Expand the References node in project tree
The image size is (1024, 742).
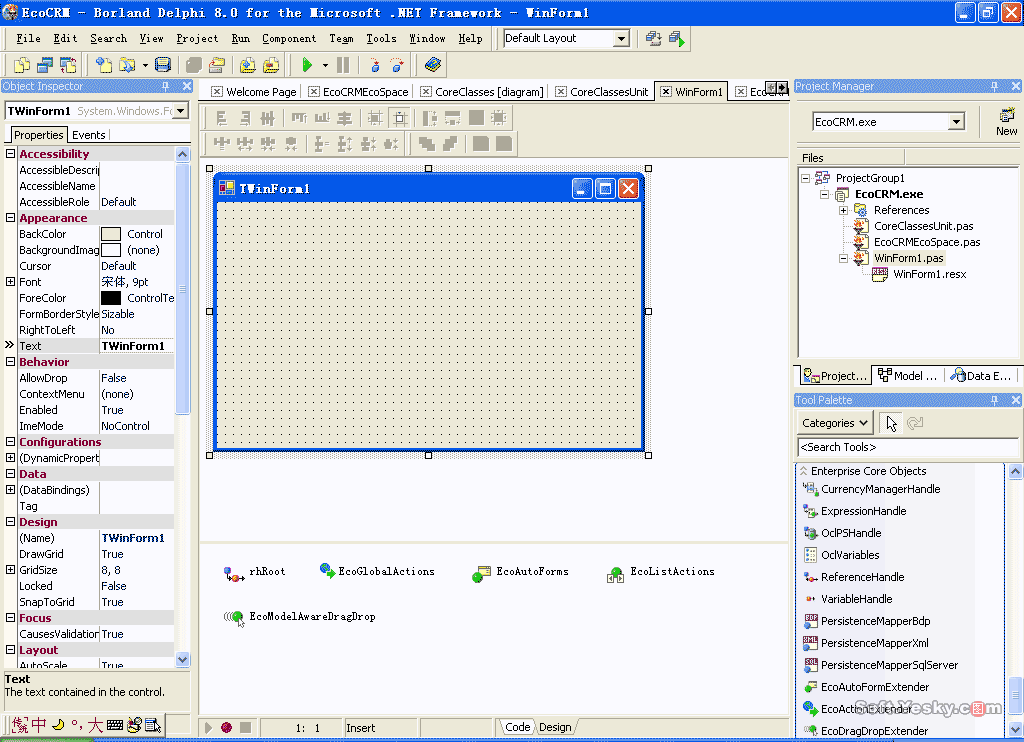tap(844, 210)
